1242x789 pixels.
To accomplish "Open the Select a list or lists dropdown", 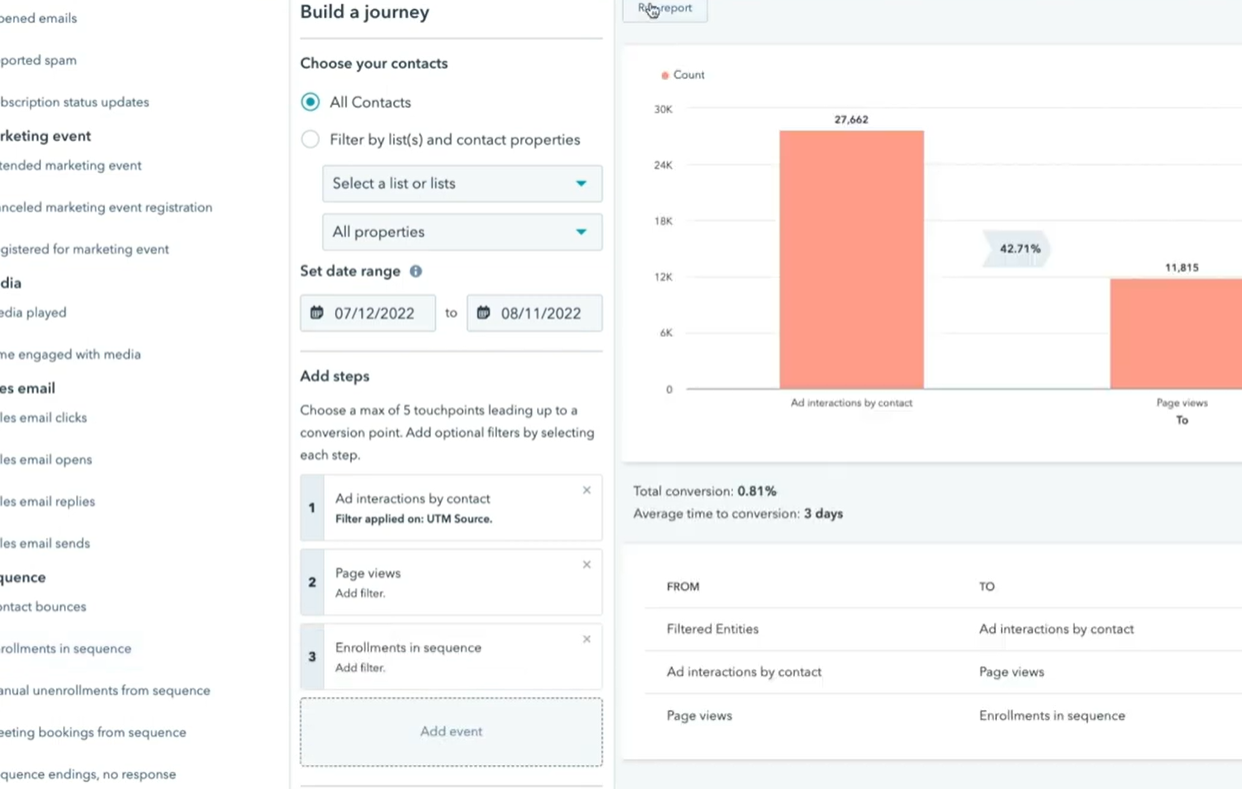I will [x=462, y=184].
